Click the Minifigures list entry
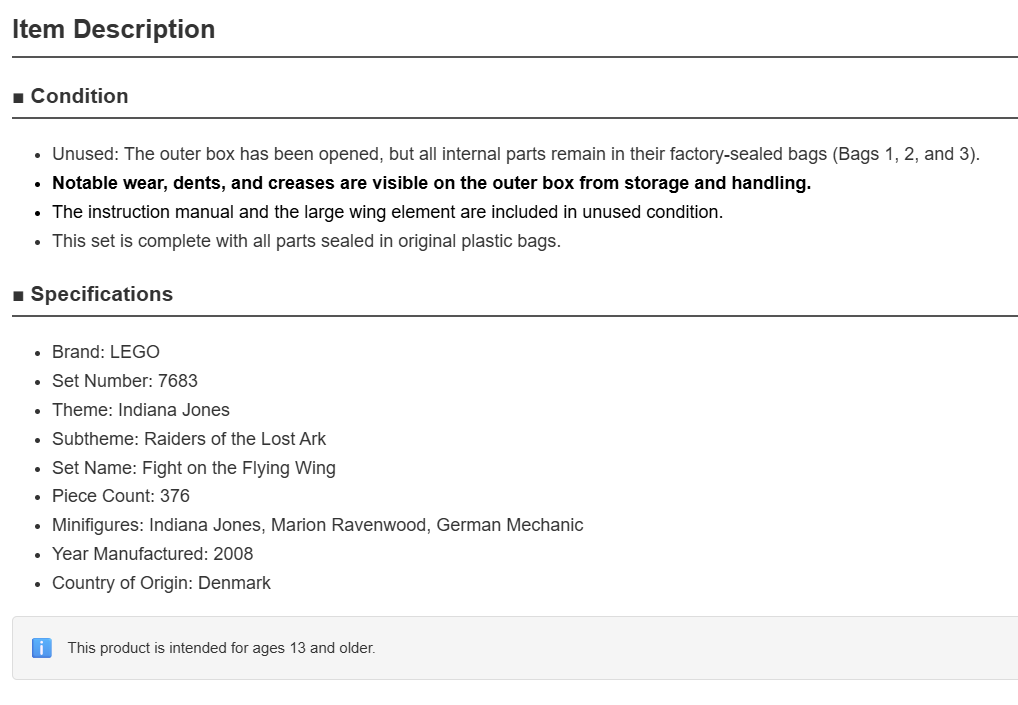 pyautogui.click(x=317, y=525)
